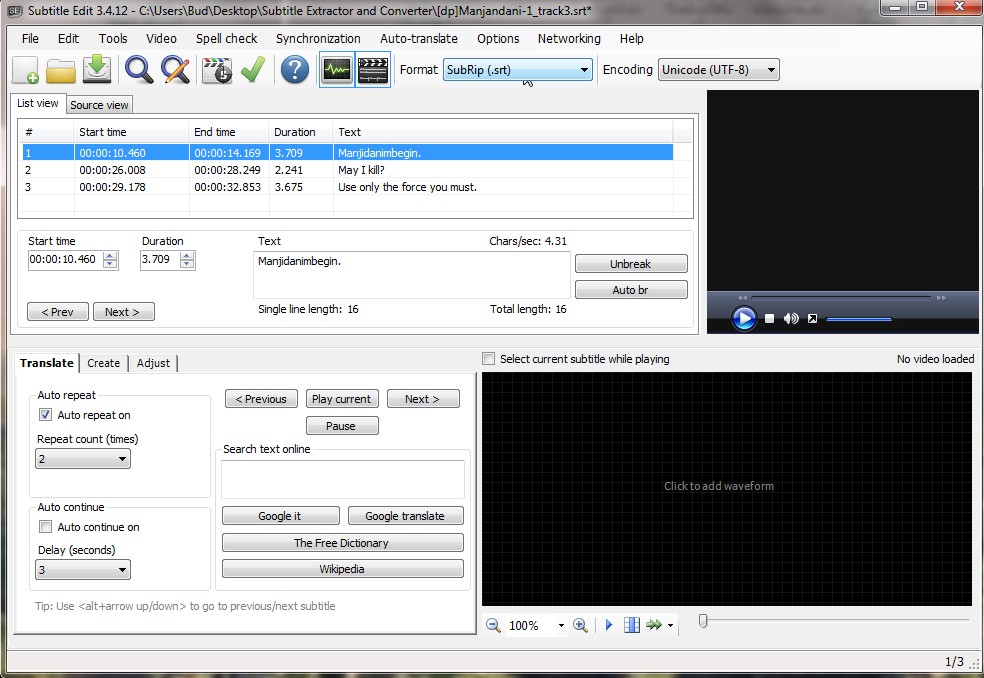Open Replace with magnifier-and-pencil icon

pyautogui.click(x=176, y=70)
